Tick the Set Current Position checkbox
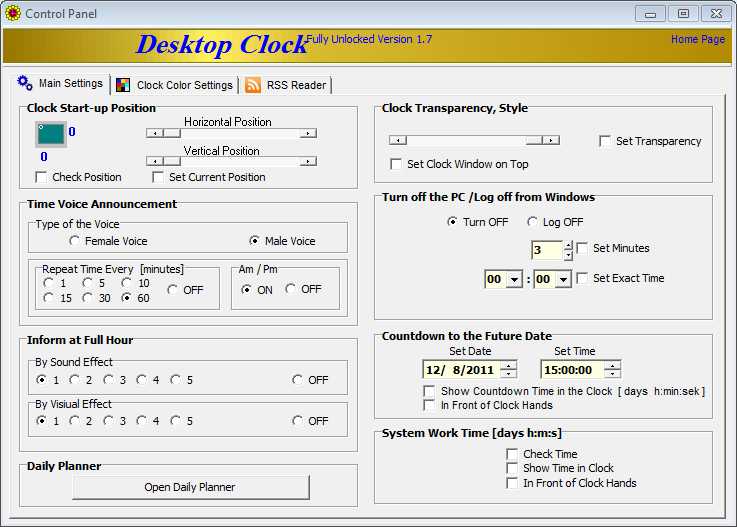The height and width of the screenshot is (527, 737). point(158,177)
